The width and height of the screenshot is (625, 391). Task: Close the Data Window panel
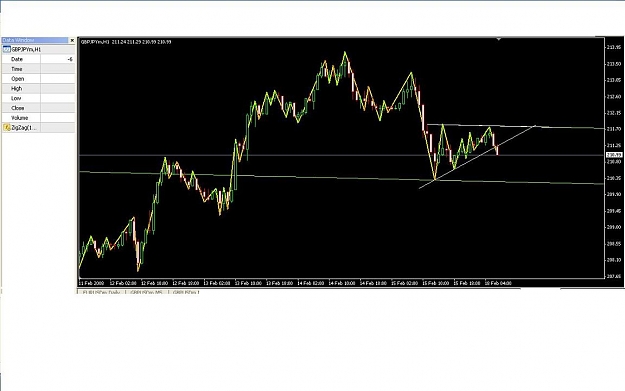tap(72, 40)
